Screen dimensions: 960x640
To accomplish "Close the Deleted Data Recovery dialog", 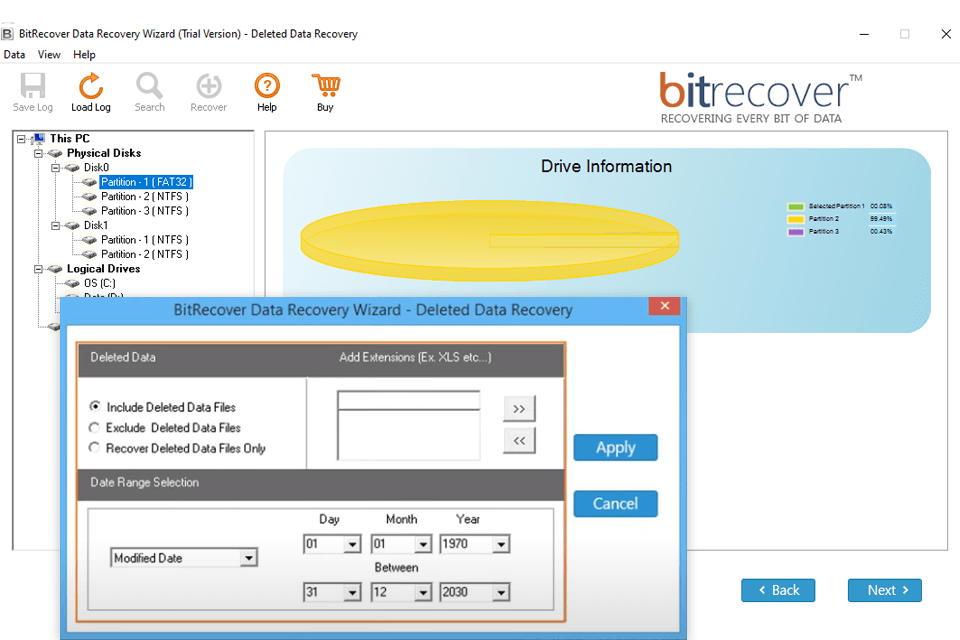I will (664, 306).
